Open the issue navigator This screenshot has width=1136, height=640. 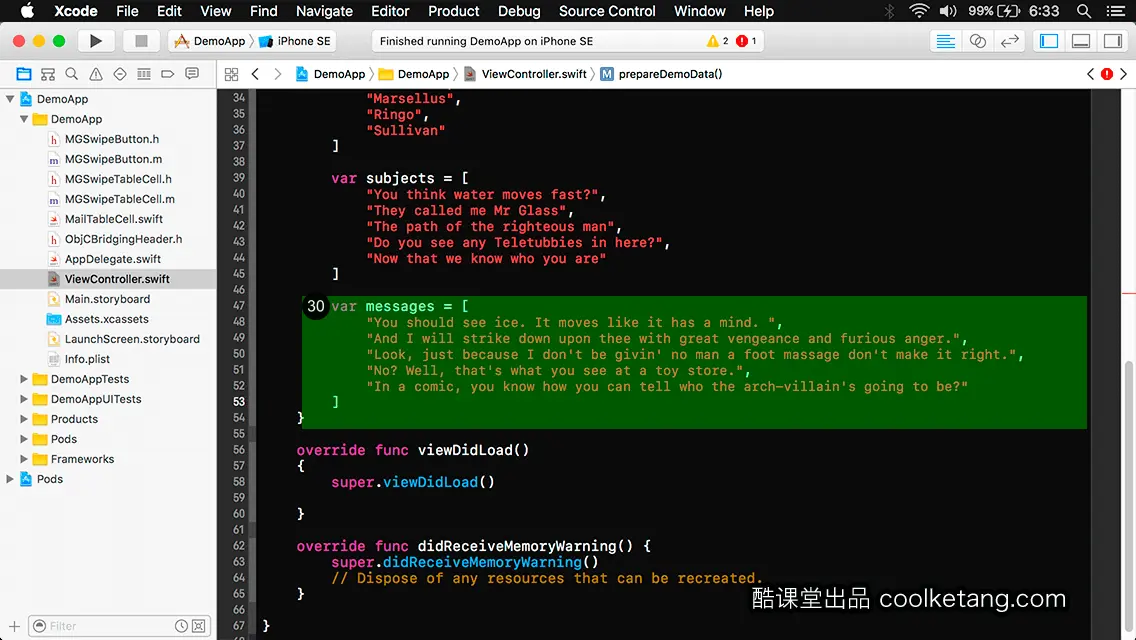coord(96,74)
